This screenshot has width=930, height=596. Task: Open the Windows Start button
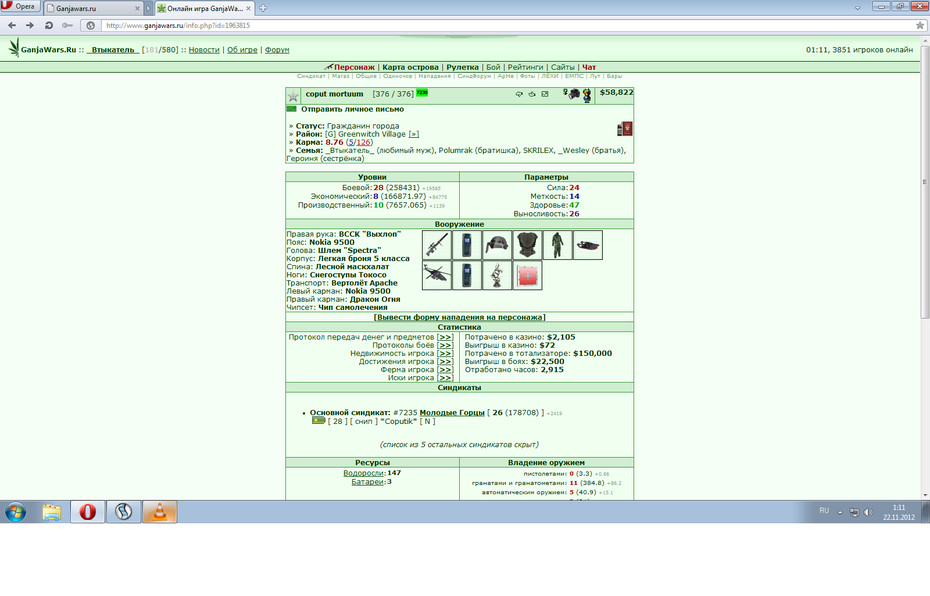pos(15,512)
